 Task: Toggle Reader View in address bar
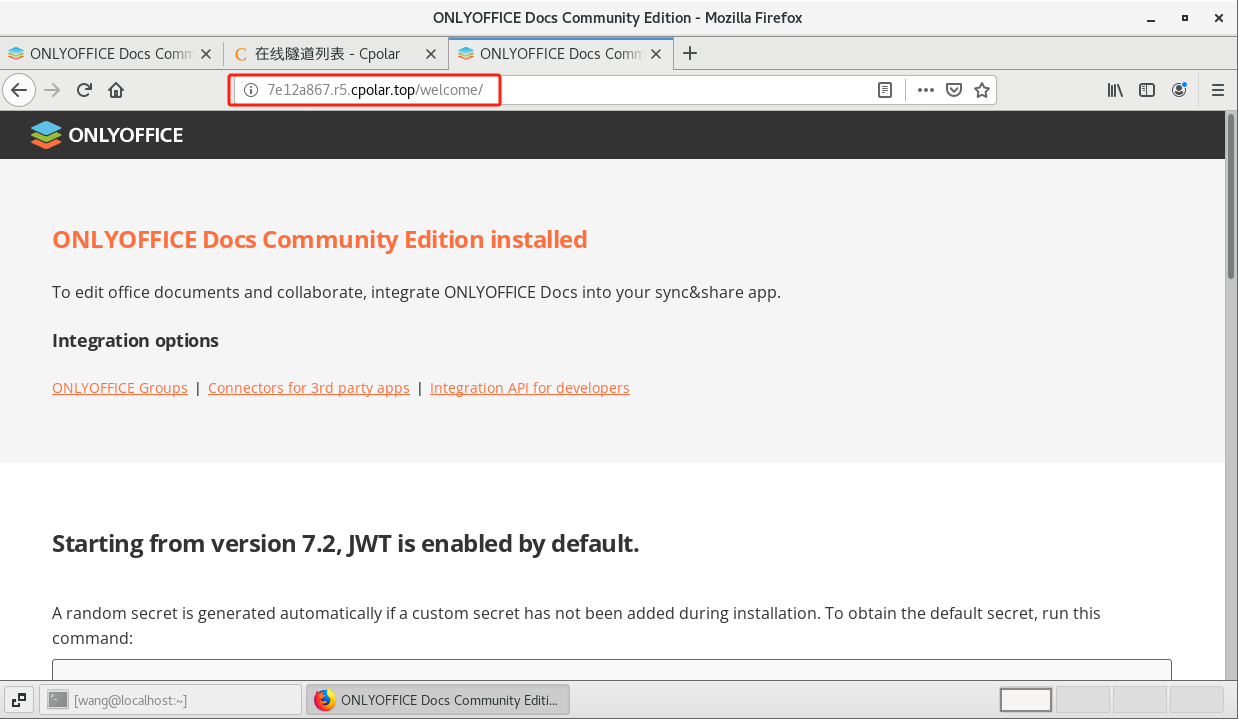pyautogui.click(x=885, y=90)
